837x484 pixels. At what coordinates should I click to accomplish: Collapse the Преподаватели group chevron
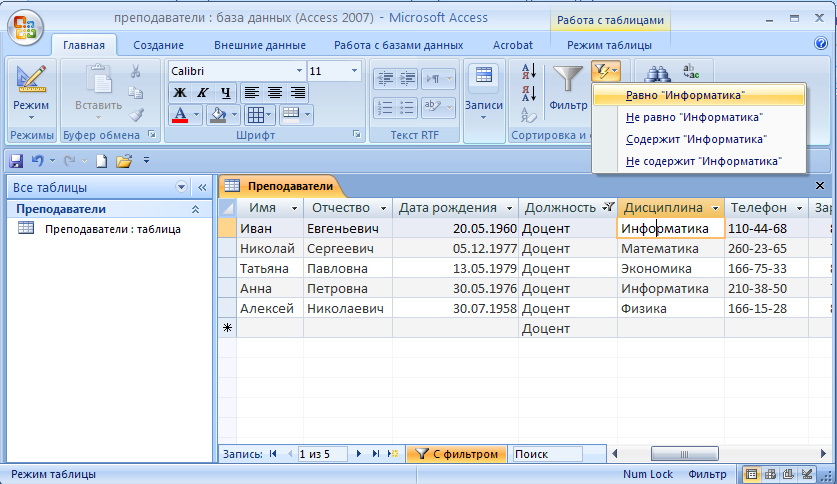(195, 209)
